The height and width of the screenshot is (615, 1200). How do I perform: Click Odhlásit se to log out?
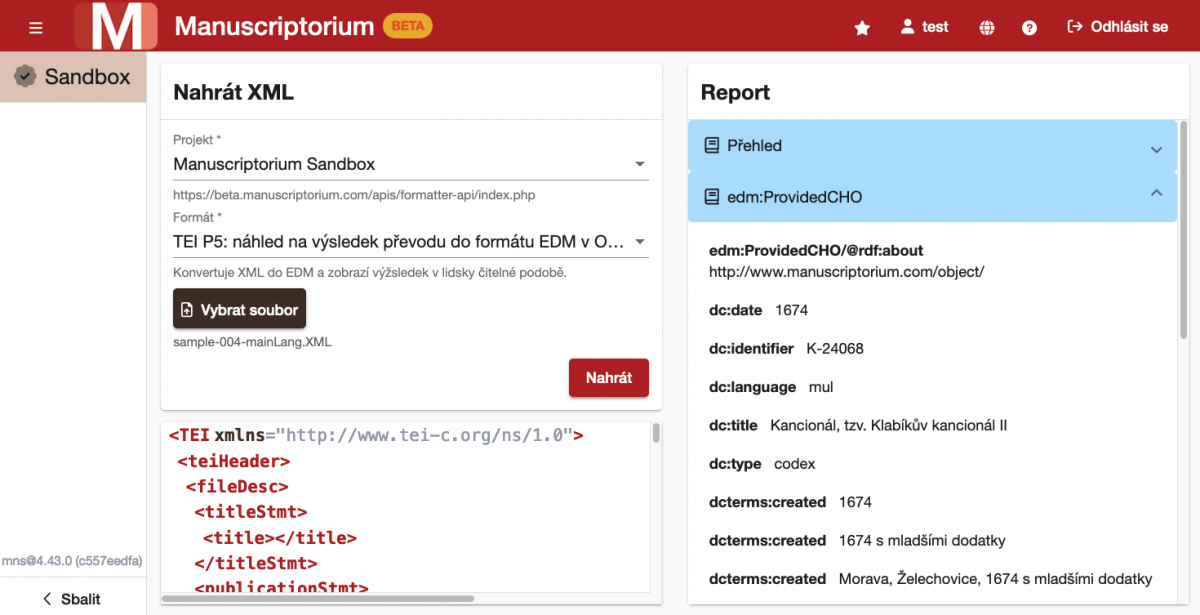(x=1118, y=27)
